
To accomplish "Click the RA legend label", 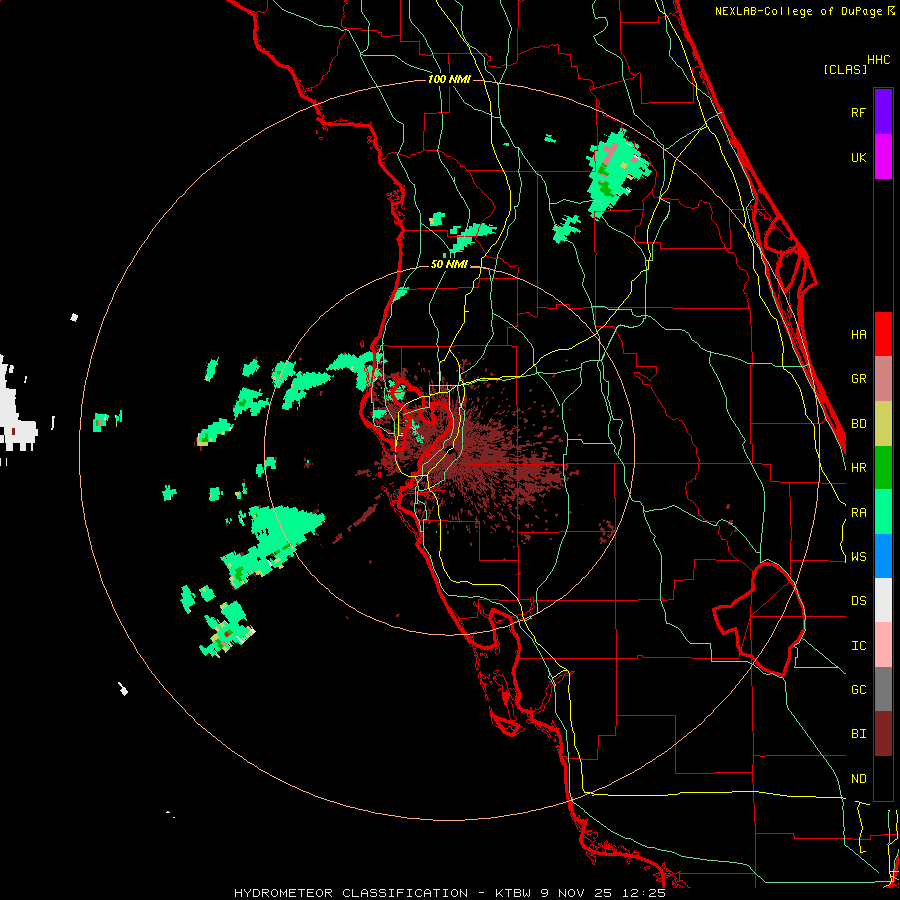I will click(859, 513).
